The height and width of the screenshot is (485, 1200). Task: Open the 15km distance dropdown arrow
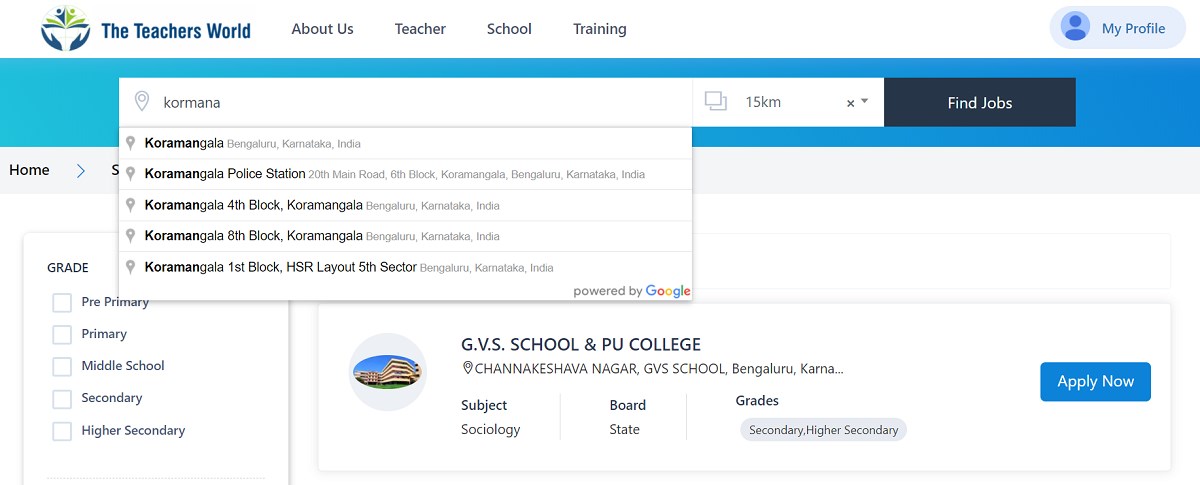pos(865,102)
